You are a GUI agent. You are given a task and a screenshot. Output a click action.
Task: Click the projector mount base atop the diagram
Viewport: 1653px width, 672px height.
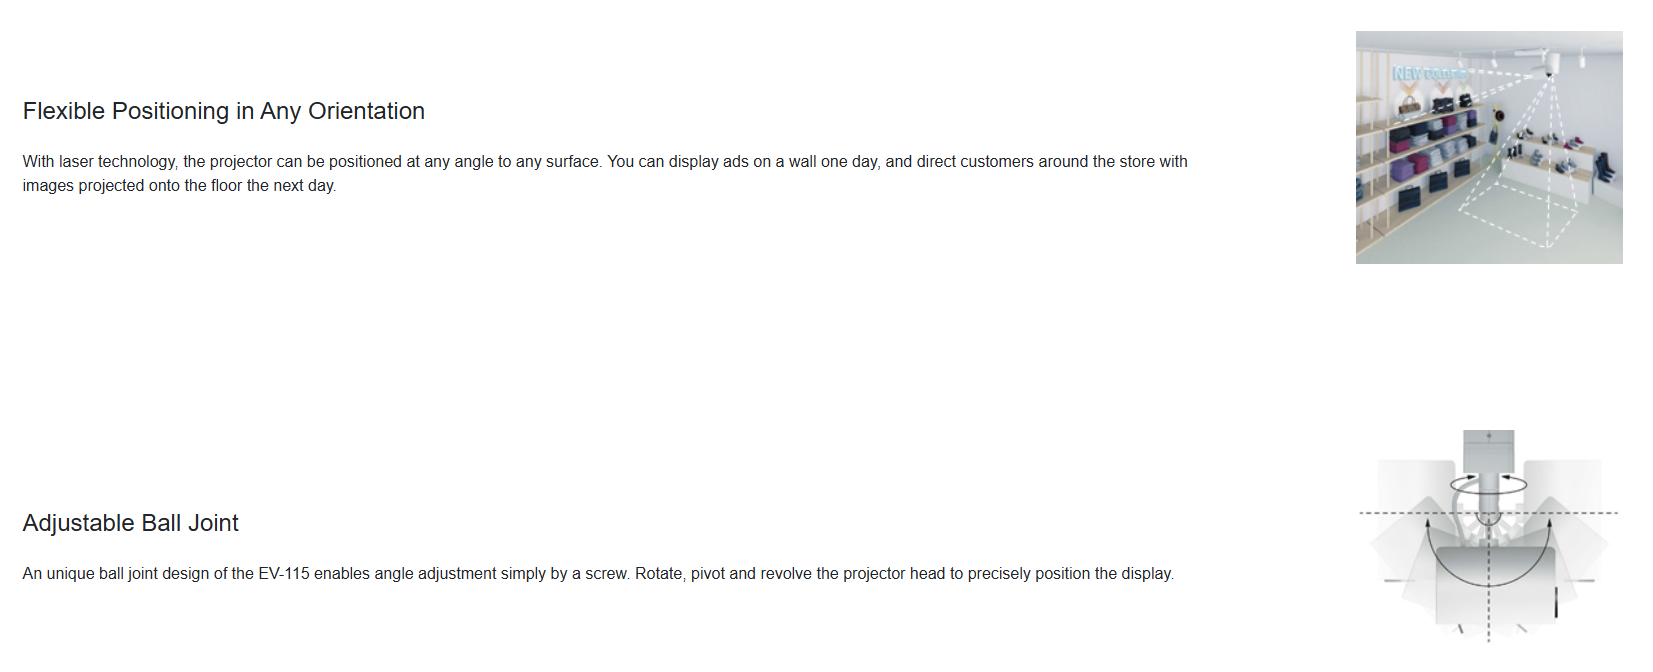1488,448
